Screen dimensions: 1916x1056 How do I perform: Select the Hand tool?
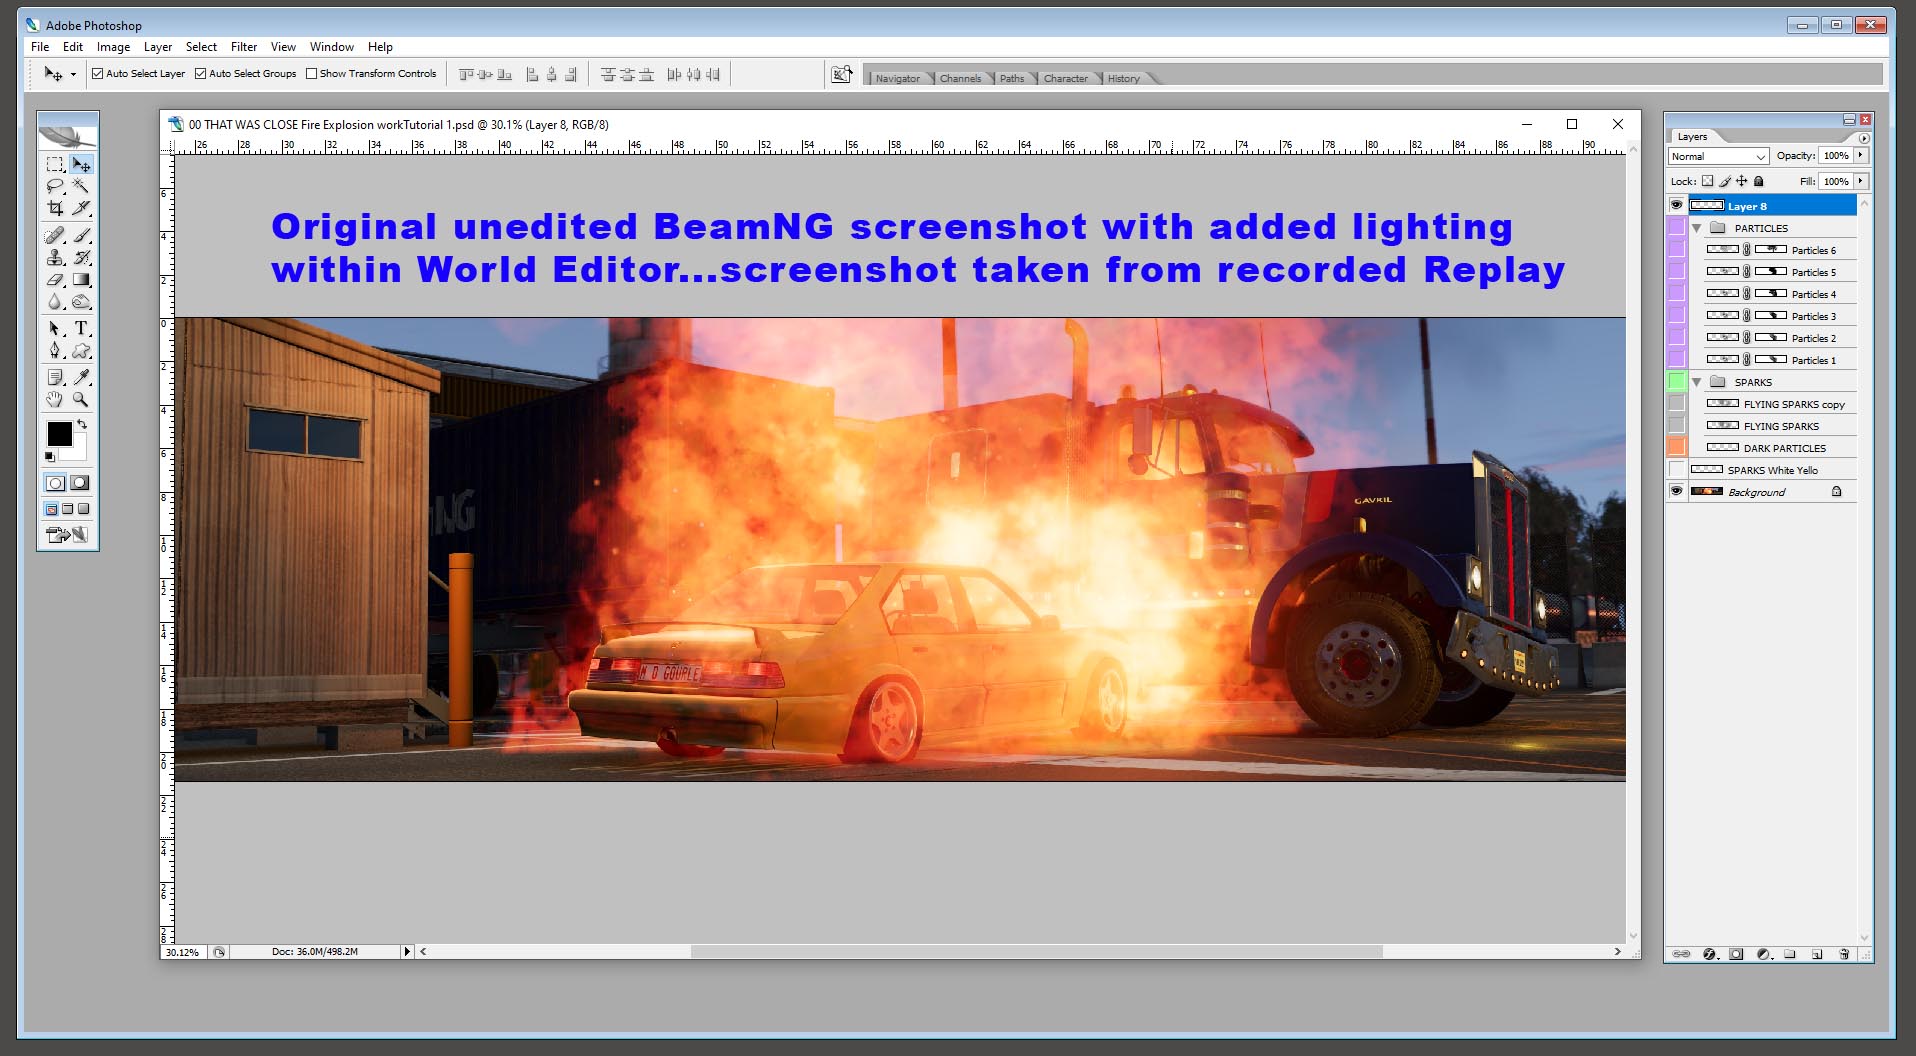55,400
